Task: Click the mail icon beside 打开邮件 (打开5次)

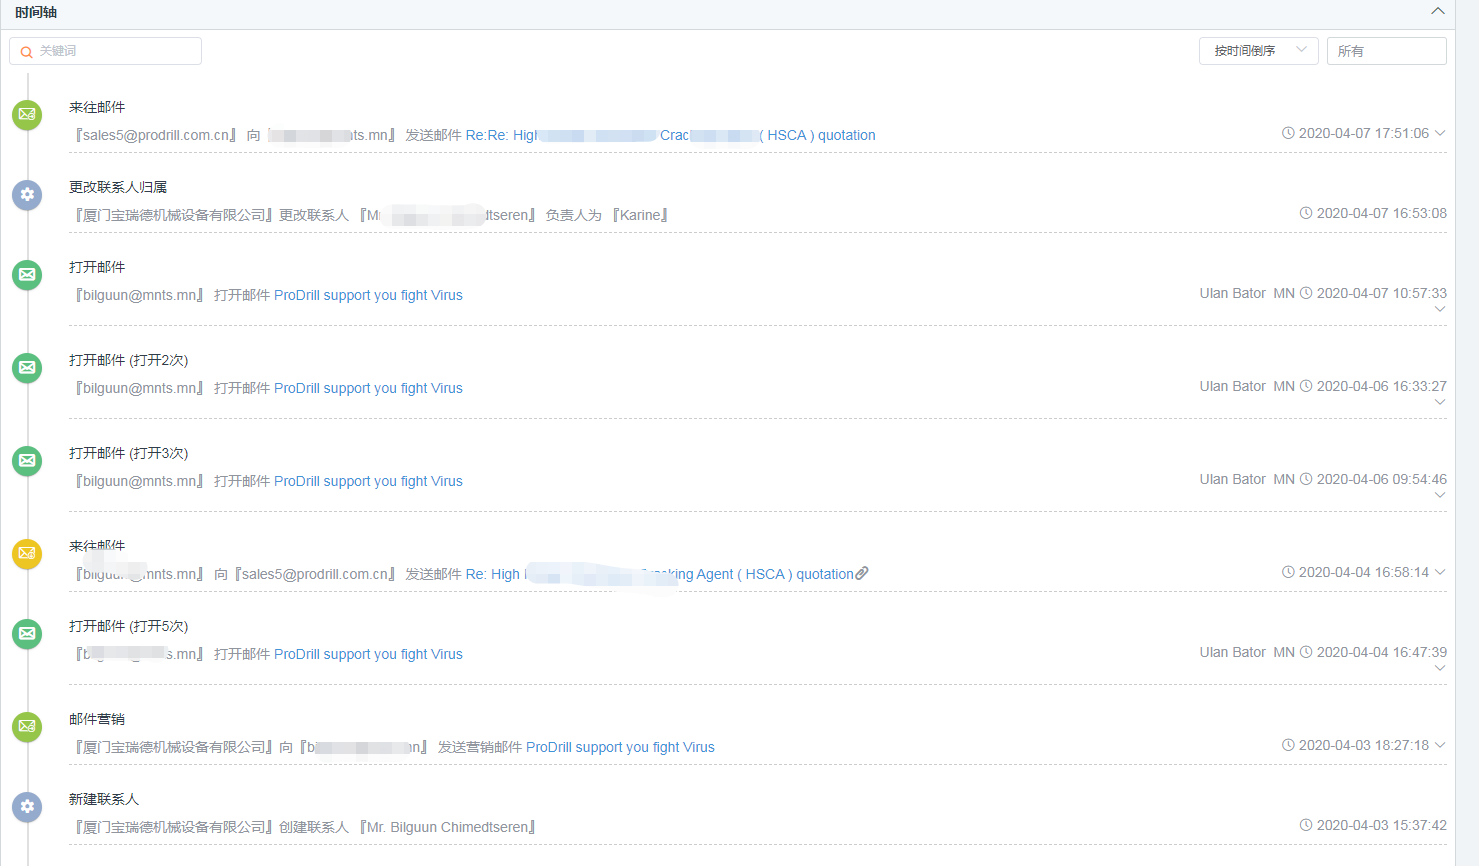Action: click(27, 633)
